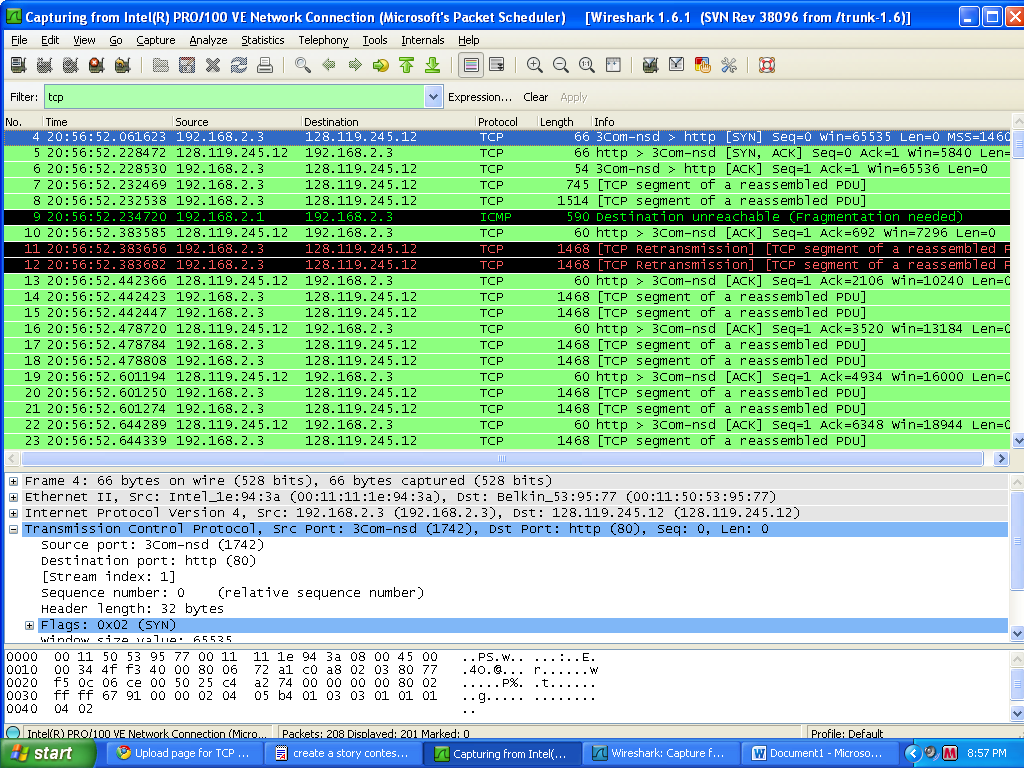Collapse Transmission Control Protocol node
This screenshot has width=1024, height=768.
(13, 530)
